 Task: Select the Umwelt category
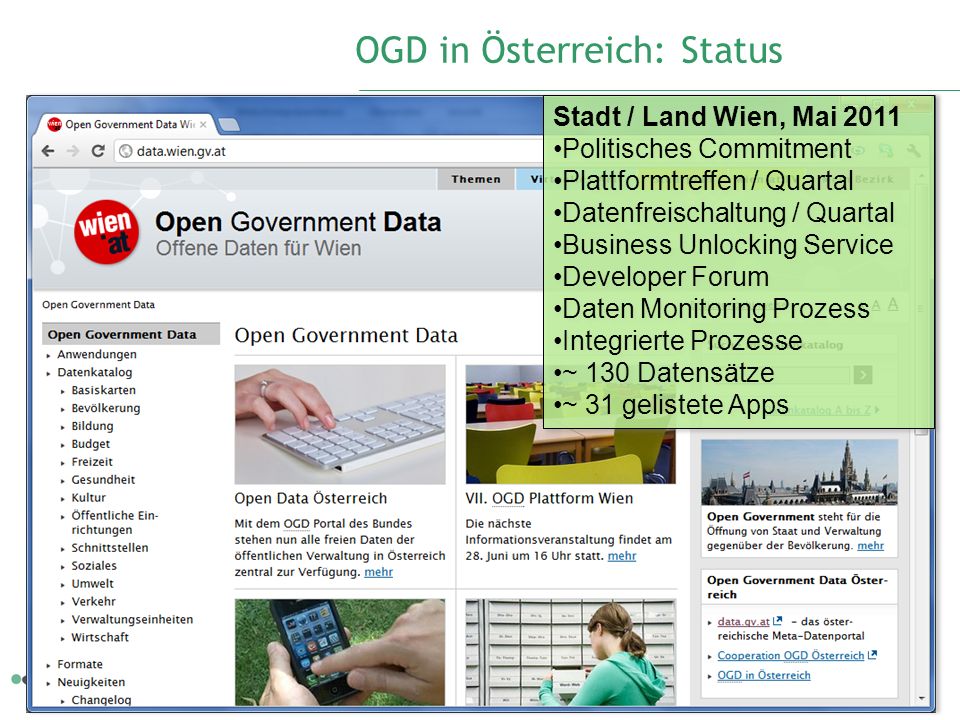92,583
